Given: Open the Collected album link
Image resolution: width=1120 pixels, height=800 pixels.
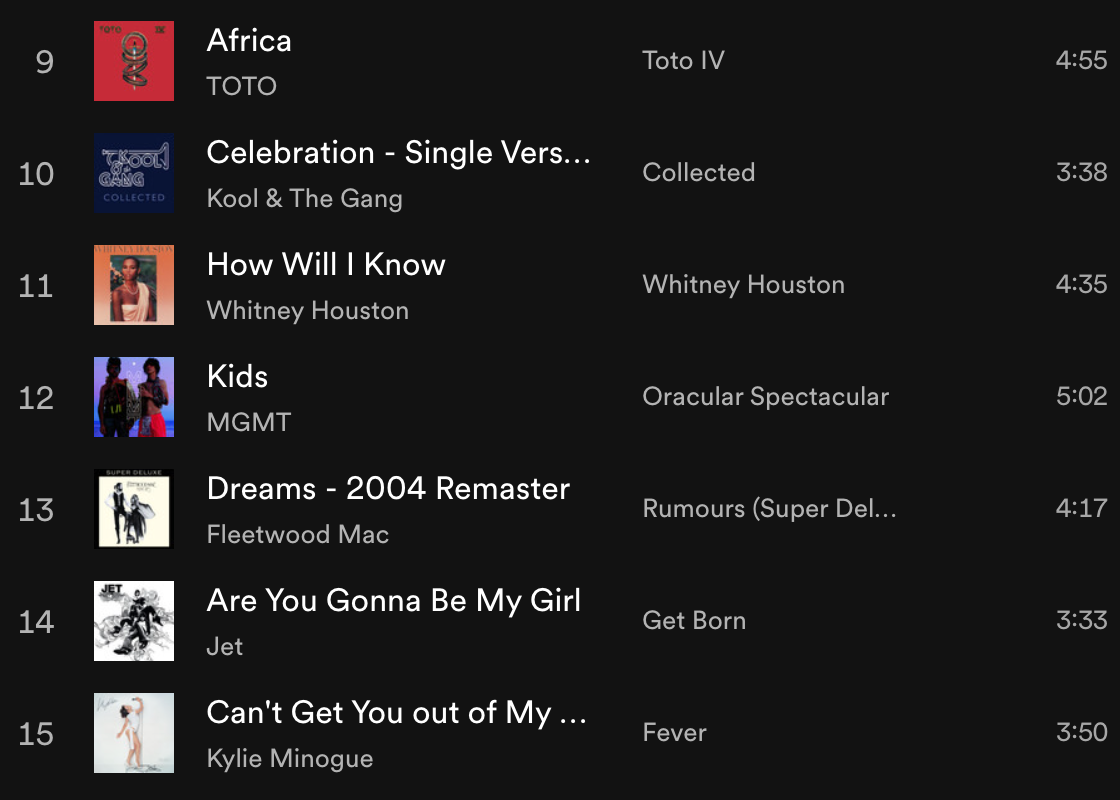Looking at the screenshot, I should point(698,173).
